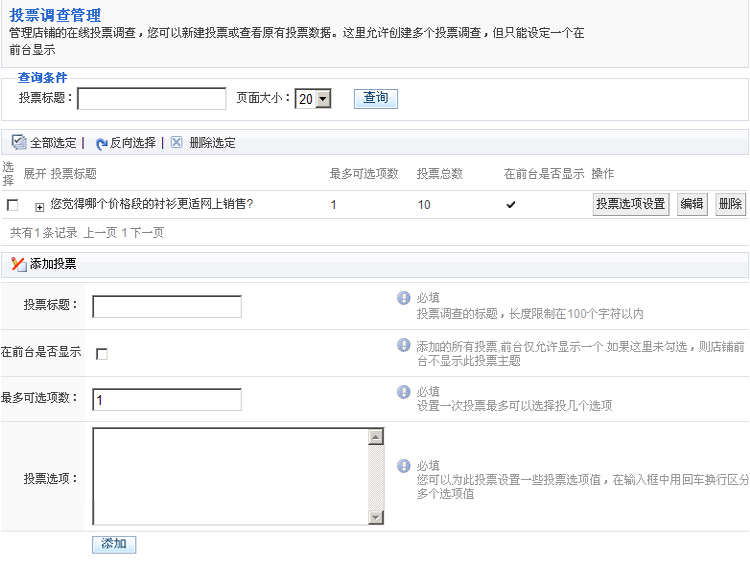750x572 pixels.
Task: Click the 删除选定 delete icon
Action: (x=177, y=142)
